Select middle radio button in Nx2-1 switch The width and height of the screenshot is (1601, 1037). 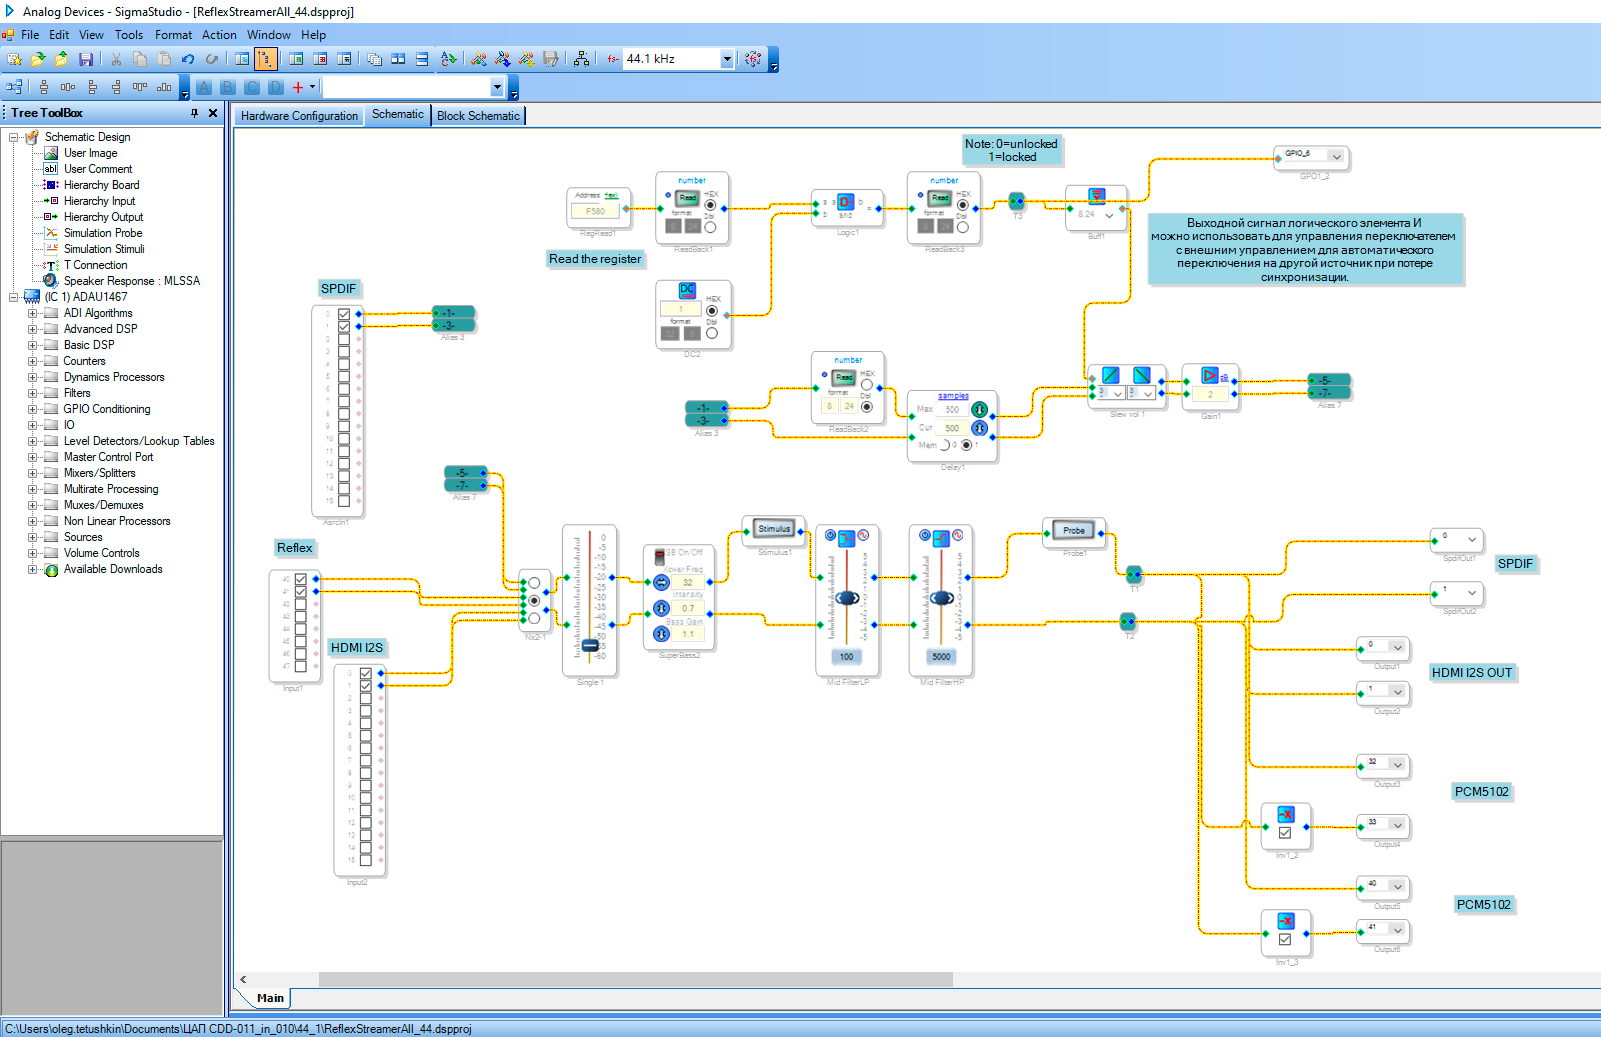(x=534, y=601)
